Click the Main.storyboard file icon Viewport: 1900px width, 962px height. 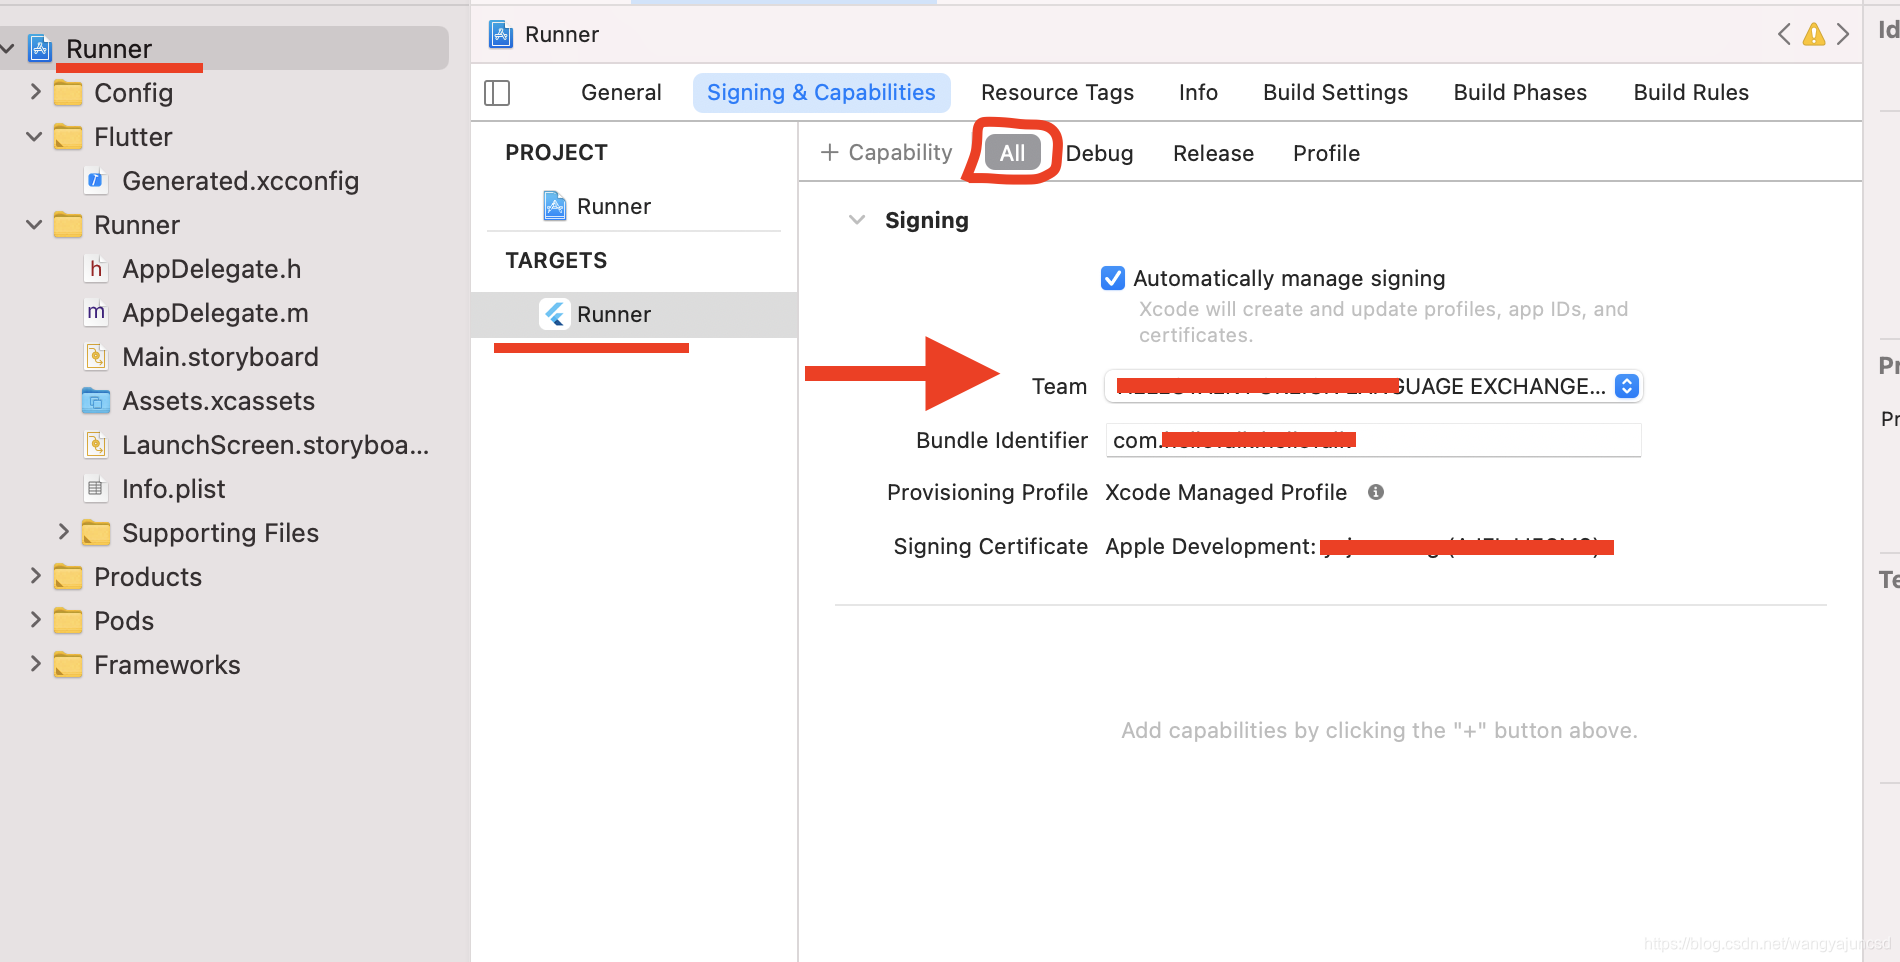pyautogui.click(x=96, y=357)
